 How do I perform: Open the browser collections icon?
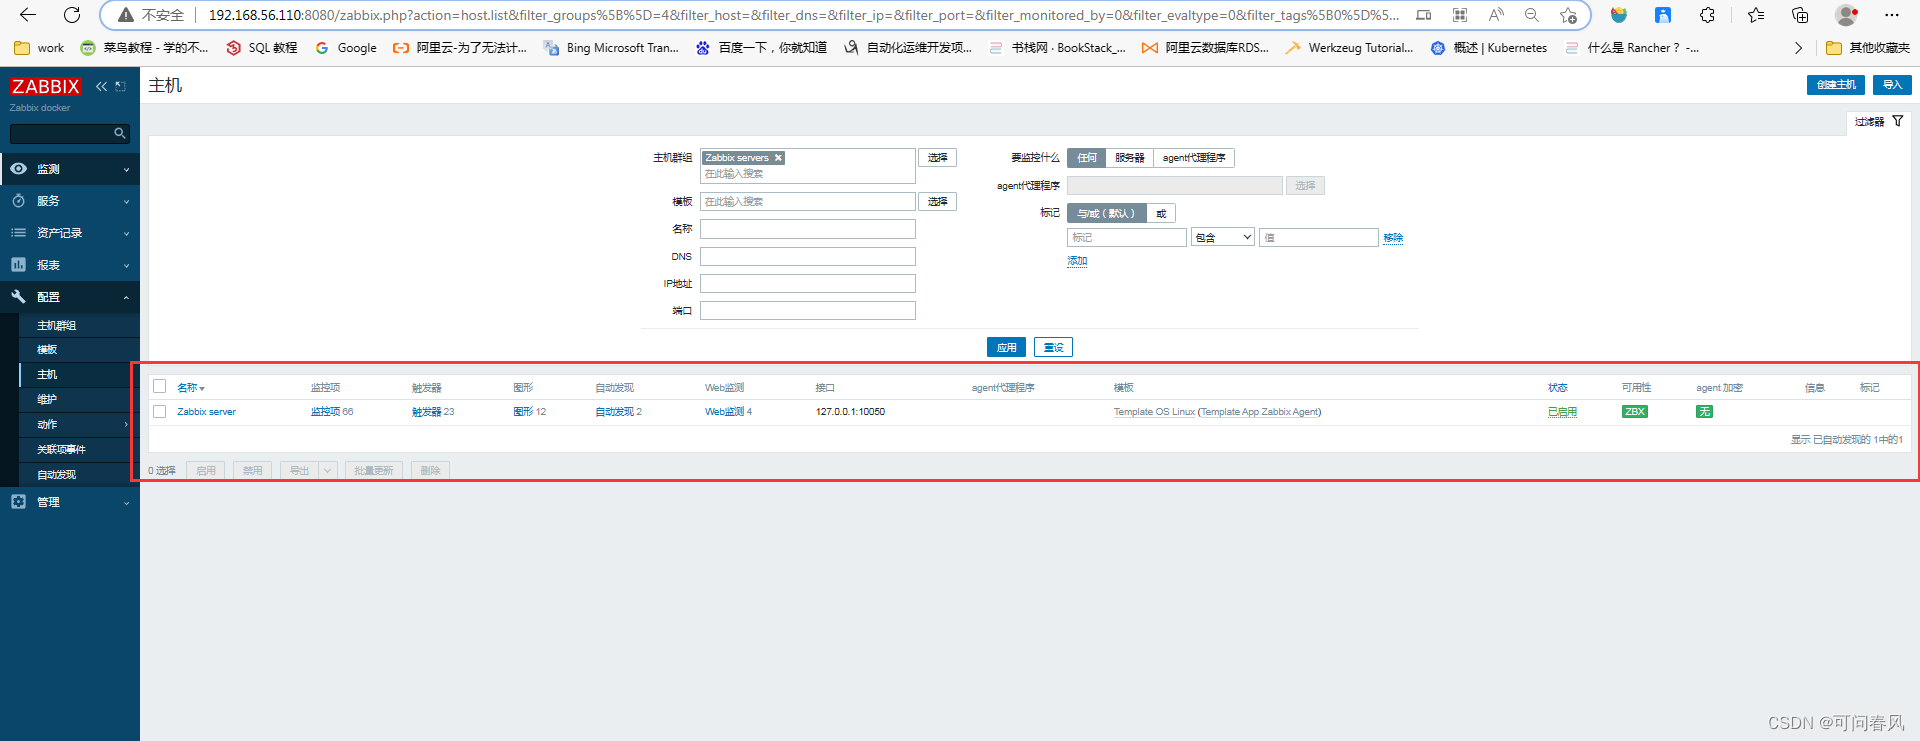pos(1800,15)
